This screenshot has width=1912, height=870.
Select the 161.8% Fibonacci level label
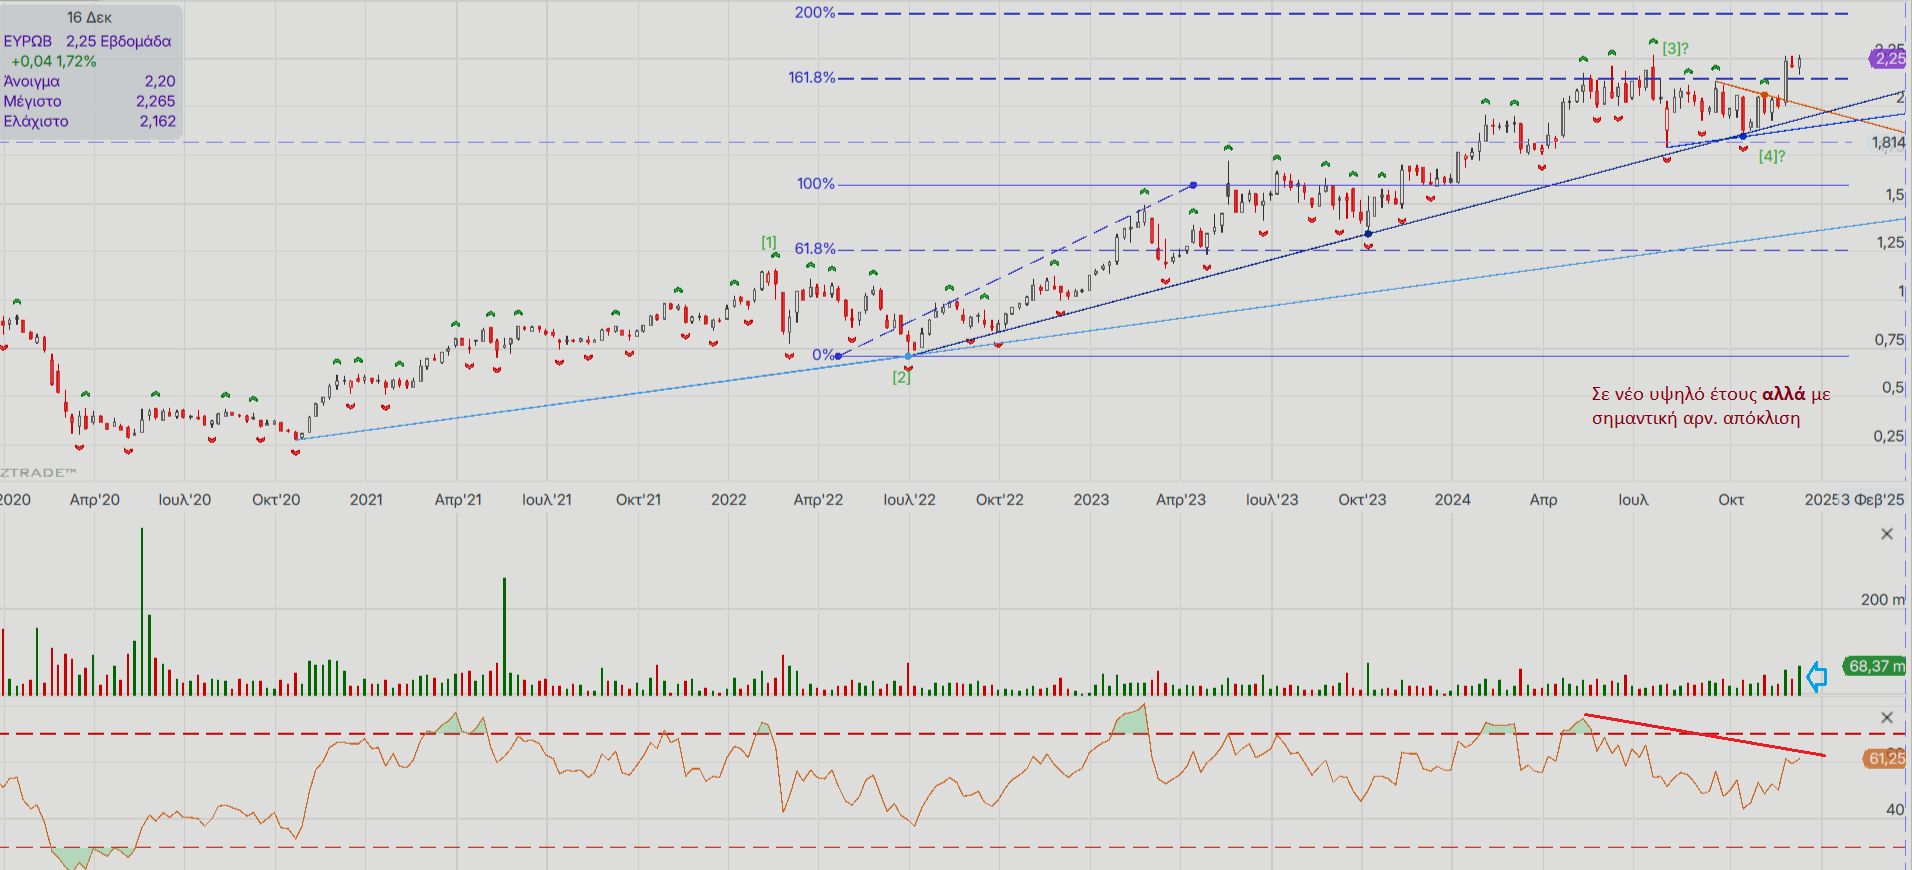click(811, 78)
